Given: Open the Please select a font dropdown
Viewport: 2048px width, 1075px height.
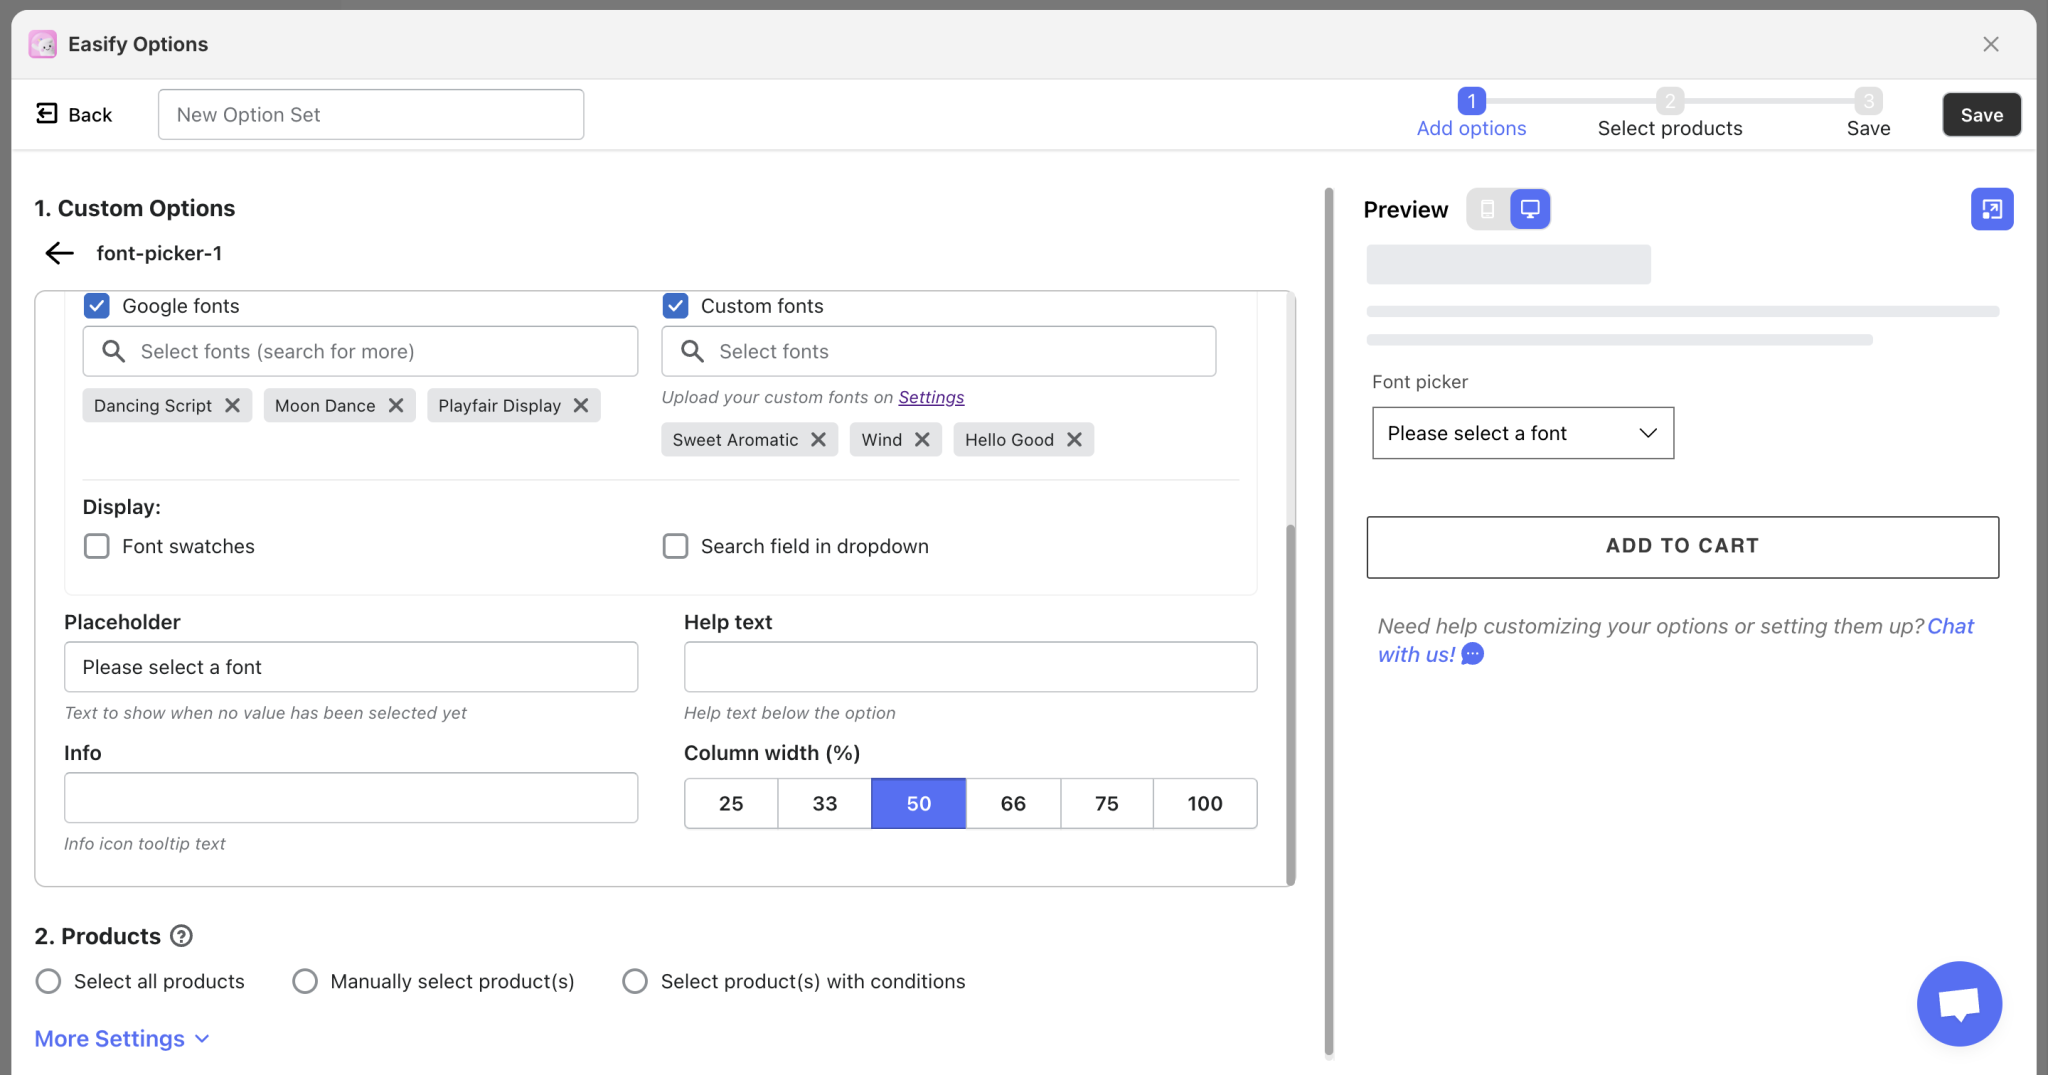Looking at the screenshot, I should click(x=1522, y=433).
